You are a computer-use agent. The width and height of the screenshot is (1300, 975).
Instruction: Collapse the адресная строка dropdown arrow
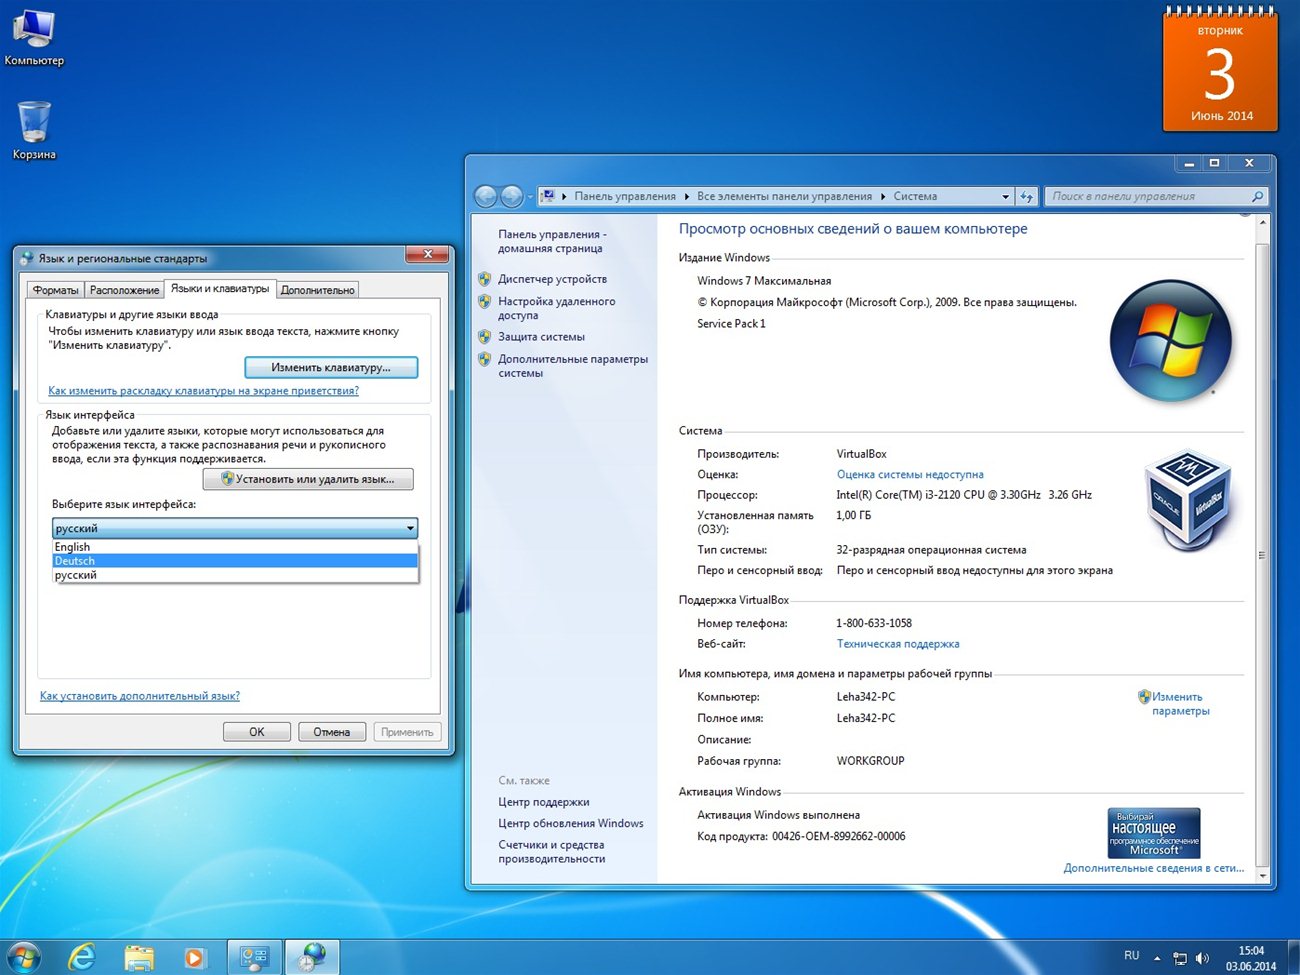click(x=1007, y=196)
